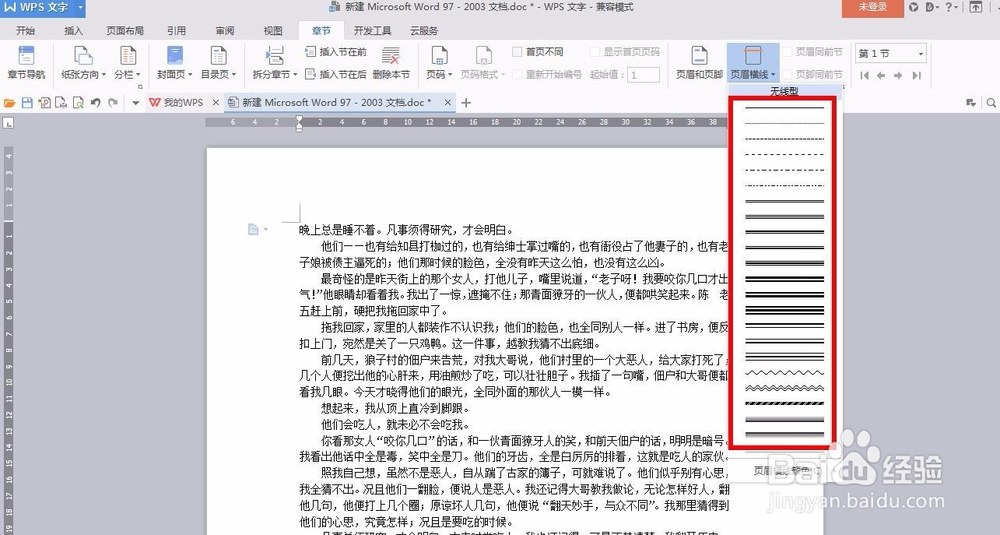Screen dimensions: 1000x535
Task: Click the 未登录 (Not logged in) button
Action: point(872,8)
